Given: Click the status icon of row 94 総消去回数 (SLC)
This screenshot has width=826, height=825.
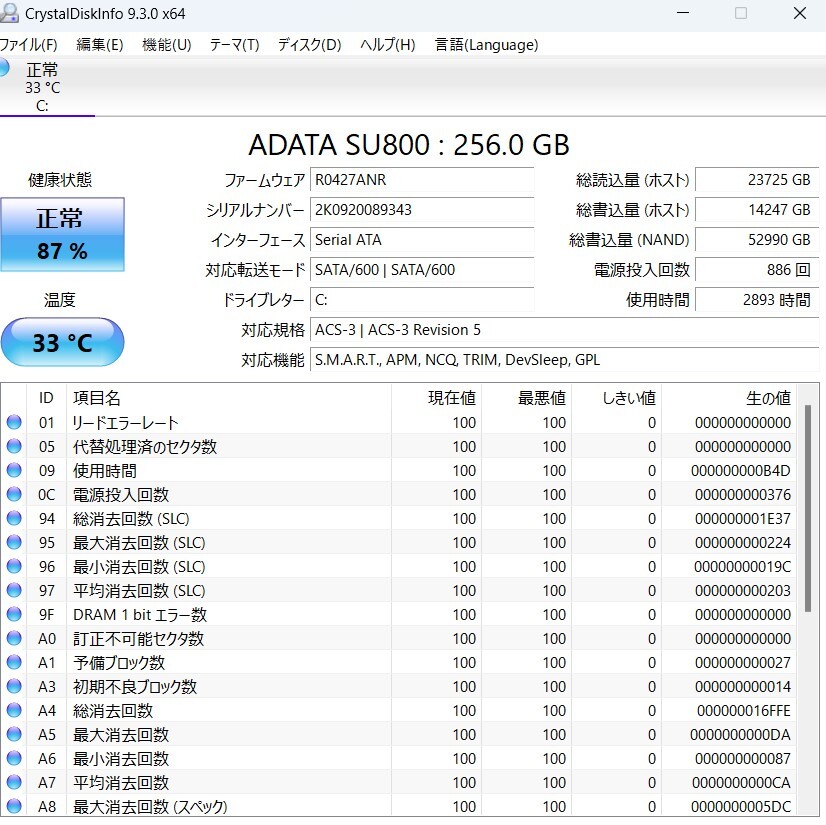Looking at the screenshot, I should coord(14,518).
